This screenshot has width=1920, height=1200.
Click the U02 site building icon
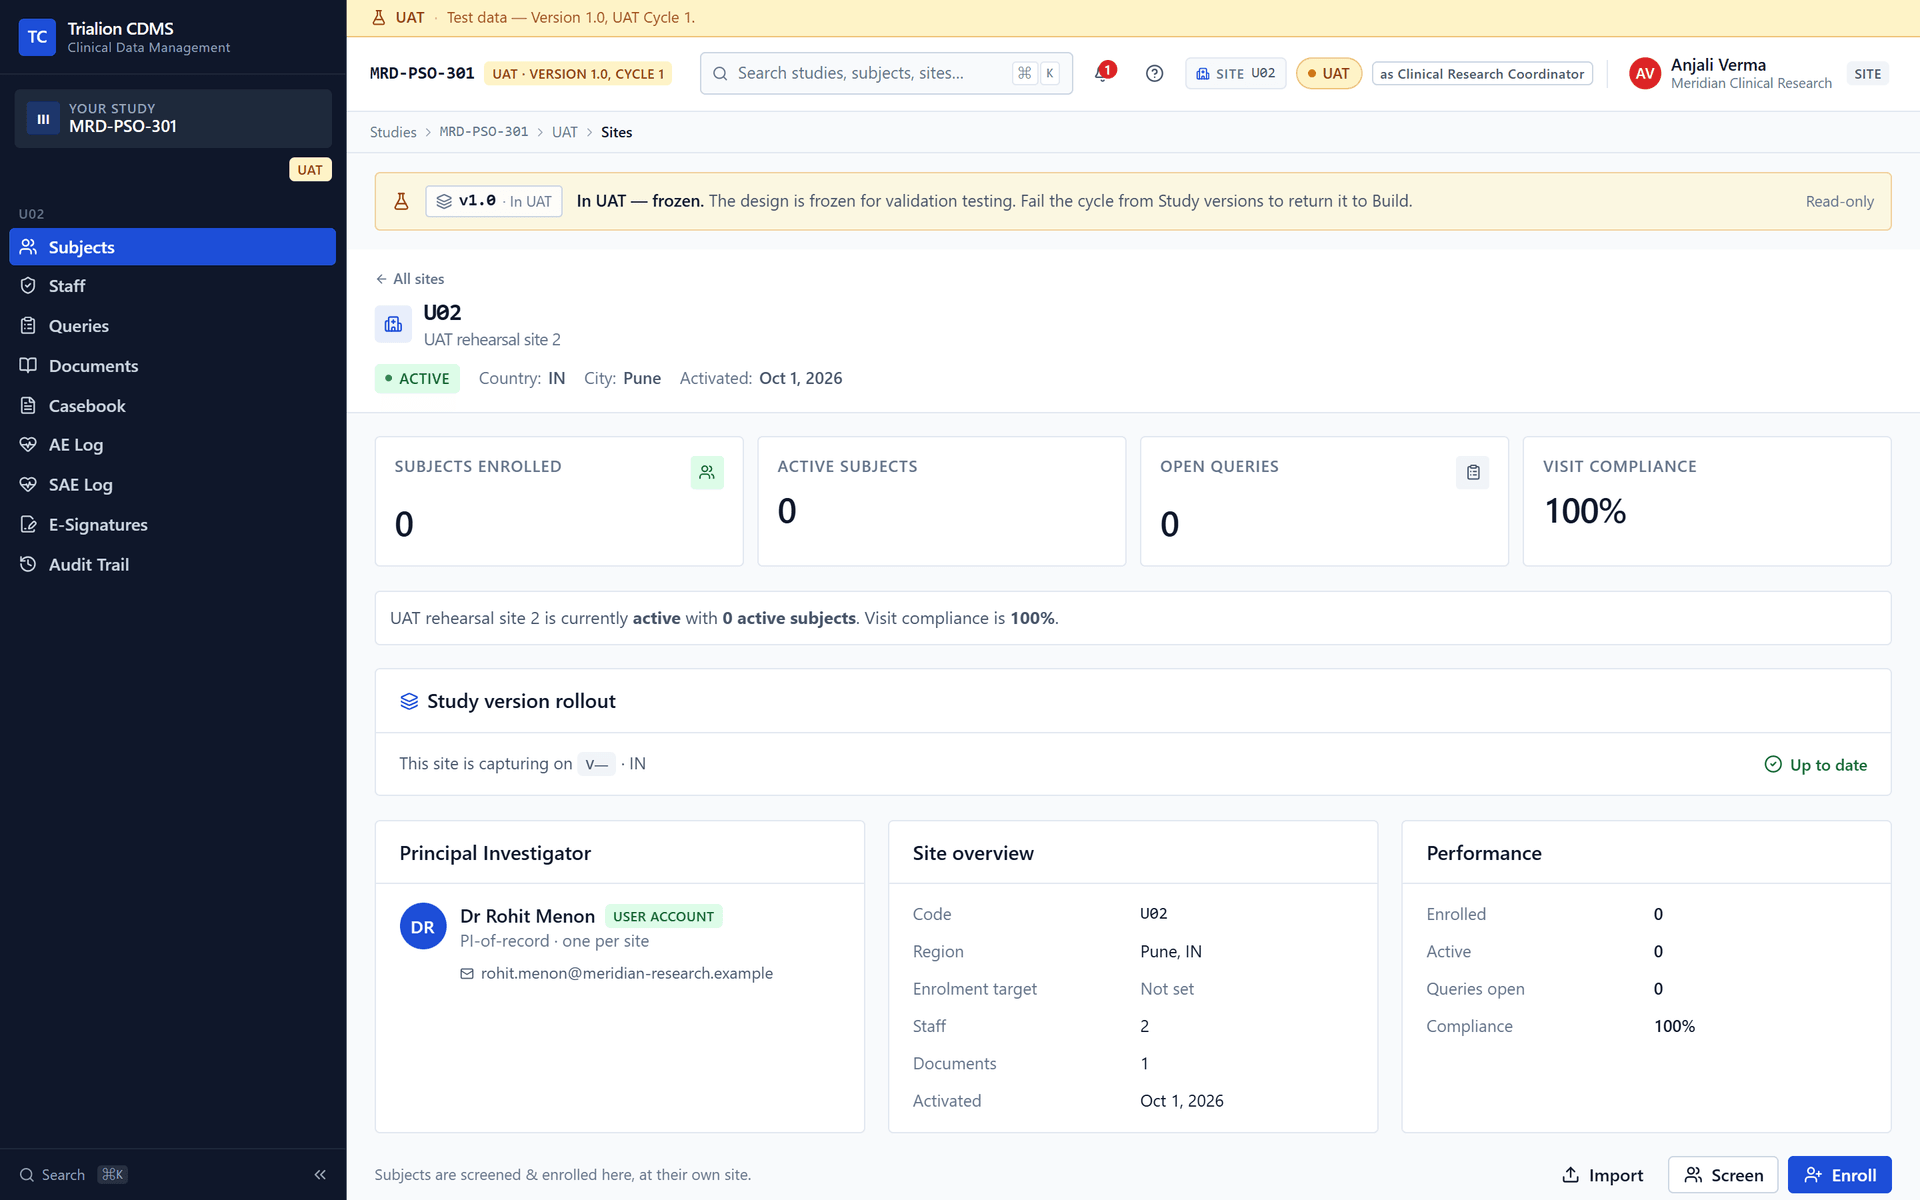393,324
